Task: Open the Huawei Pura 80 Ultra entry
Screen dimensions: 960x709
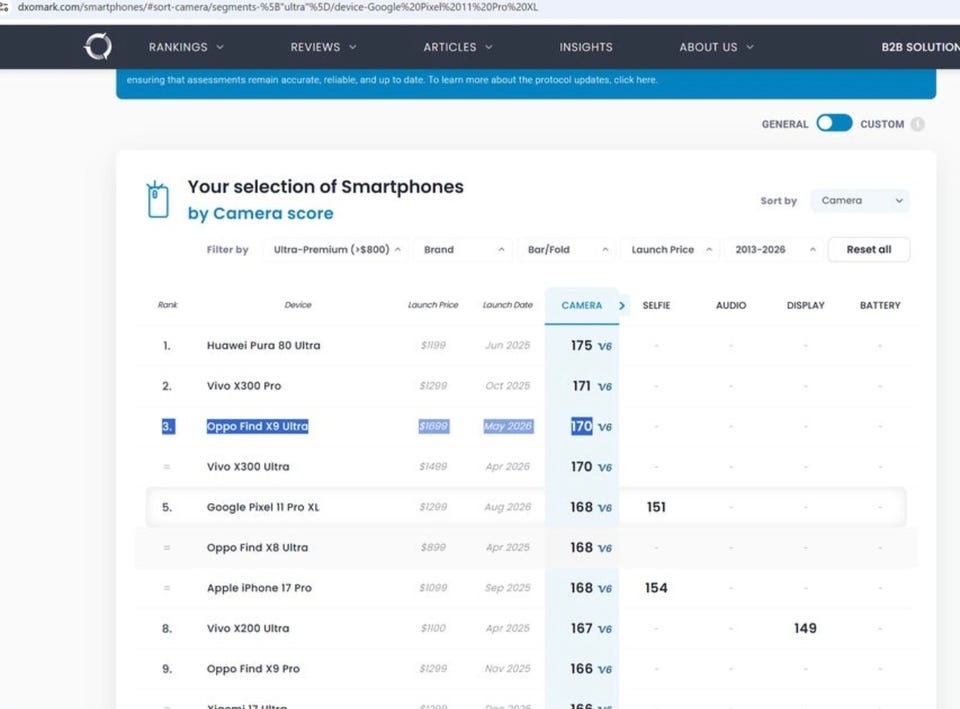Action: click(x=263, y=345)
